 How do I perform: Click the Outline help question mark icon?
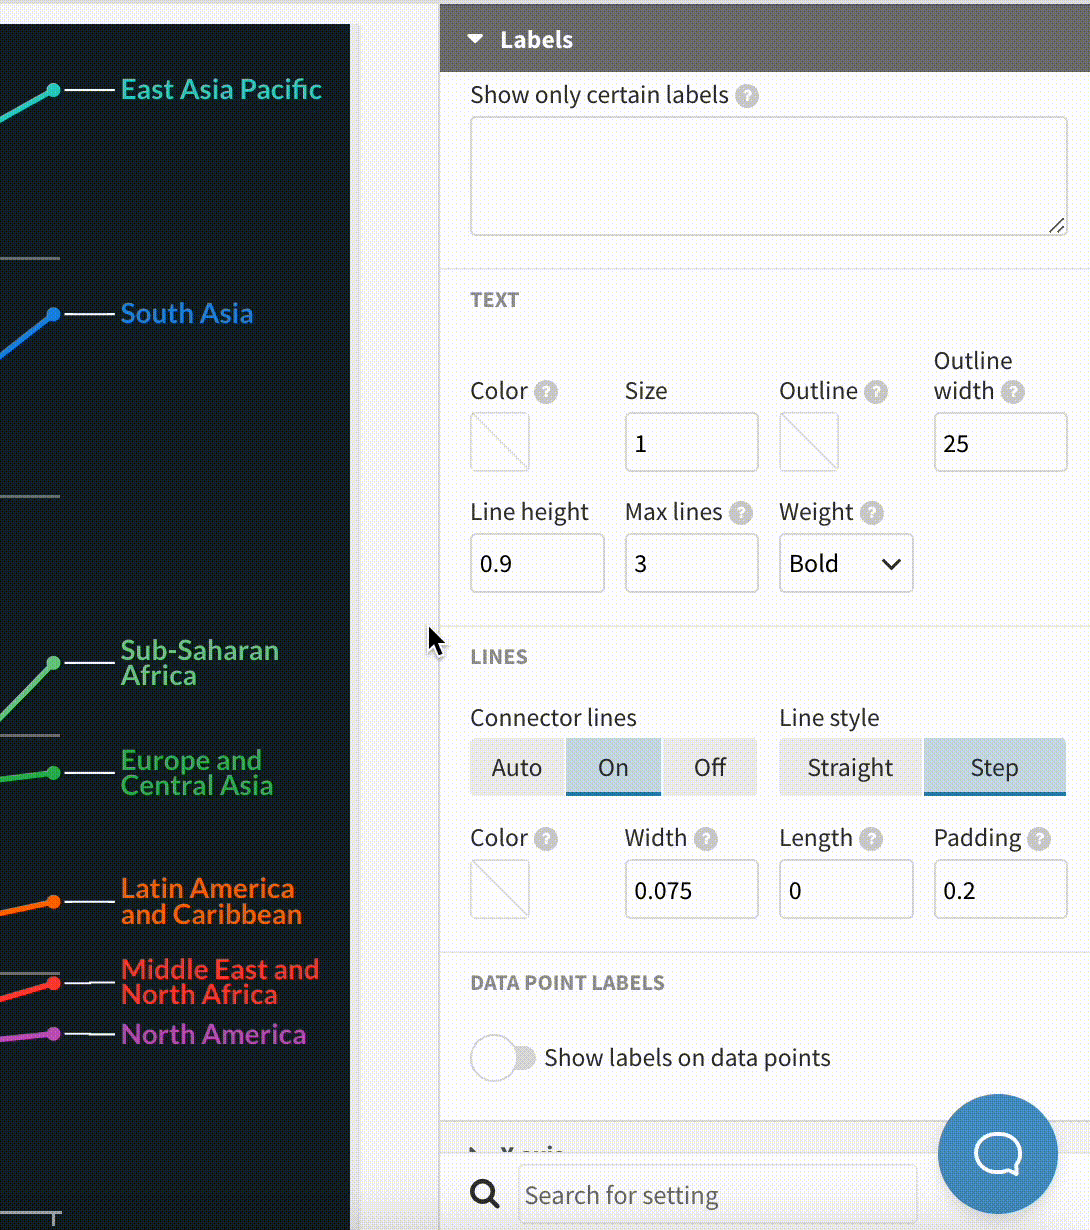click(x=875, y=392)
